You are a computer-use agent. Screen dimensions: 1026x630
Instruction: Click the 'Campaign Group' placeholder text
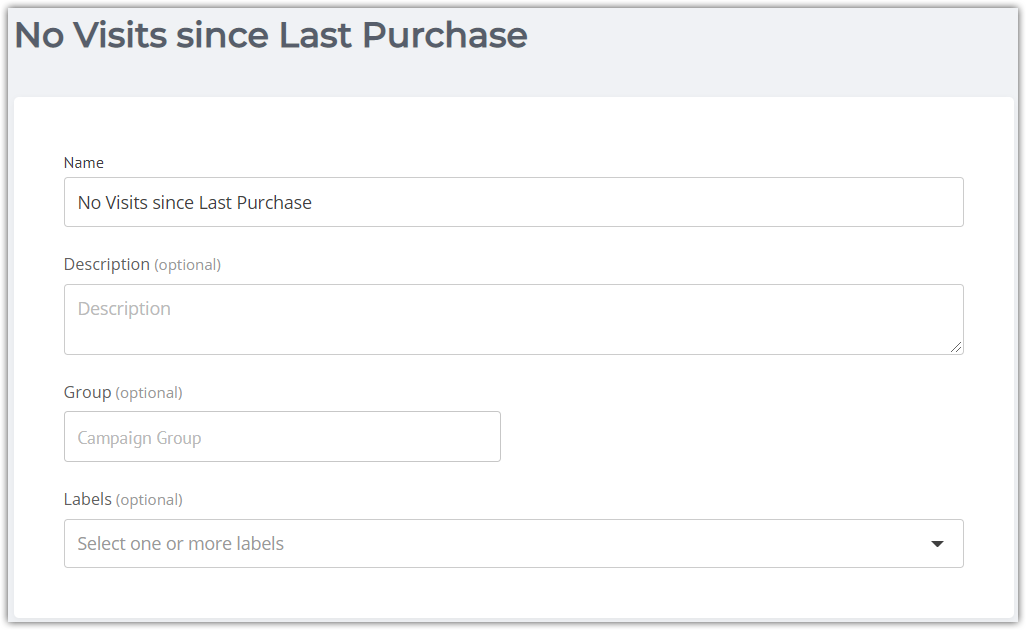tap(139, 438)
